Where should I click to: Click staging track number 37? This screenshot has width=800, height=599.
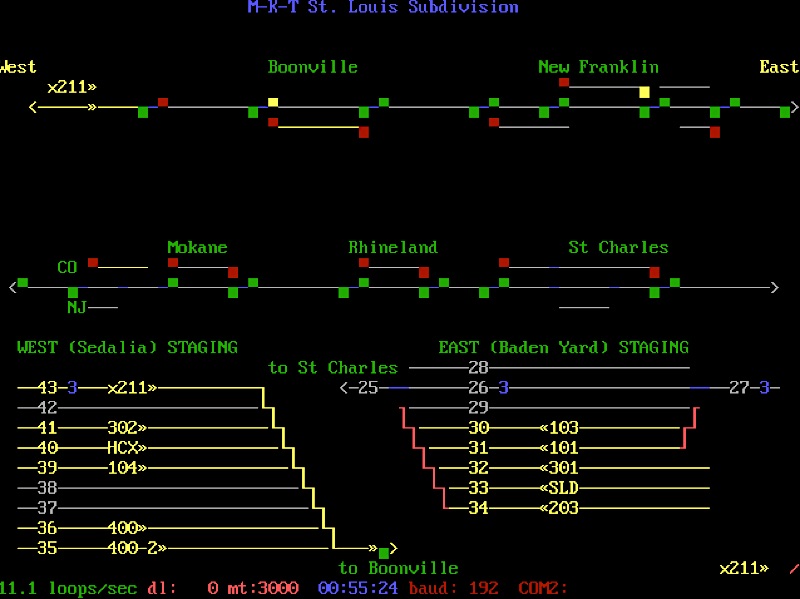click(47, 508)
